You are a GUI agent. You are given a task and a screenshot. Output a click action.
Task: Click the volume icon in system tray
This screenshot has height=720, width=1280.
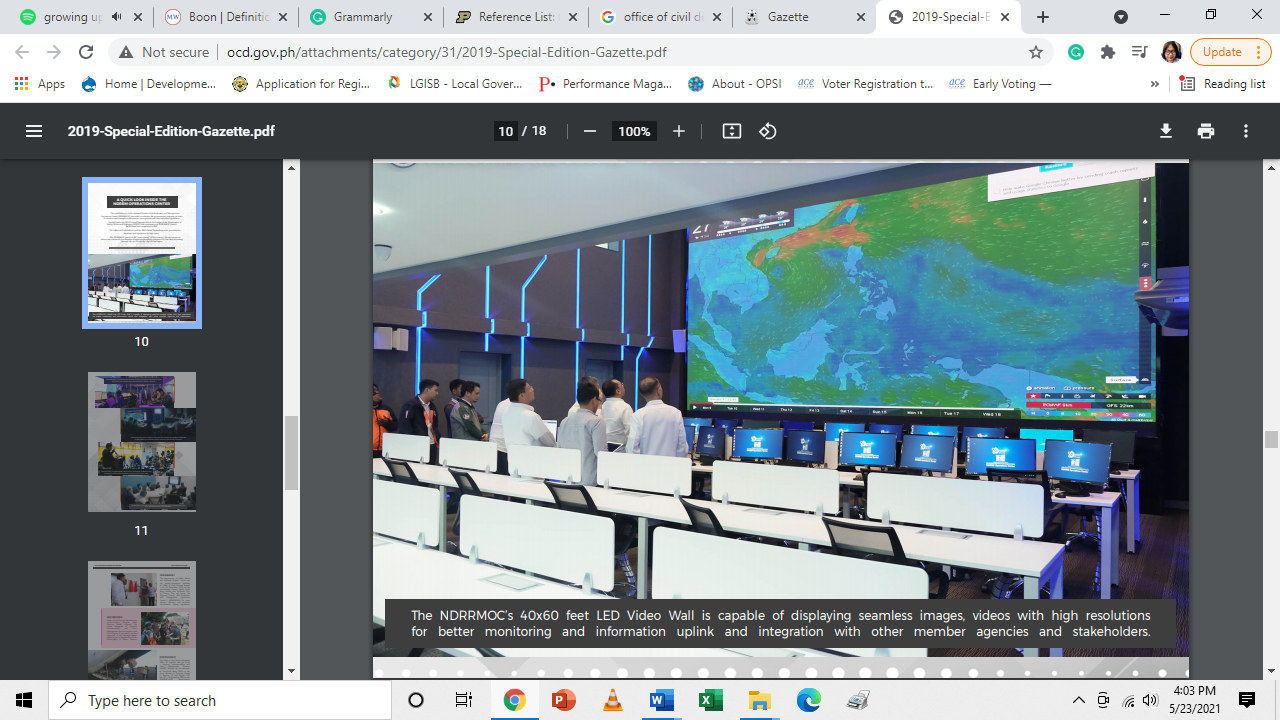pyautogui.click(x=1150, y=700)
